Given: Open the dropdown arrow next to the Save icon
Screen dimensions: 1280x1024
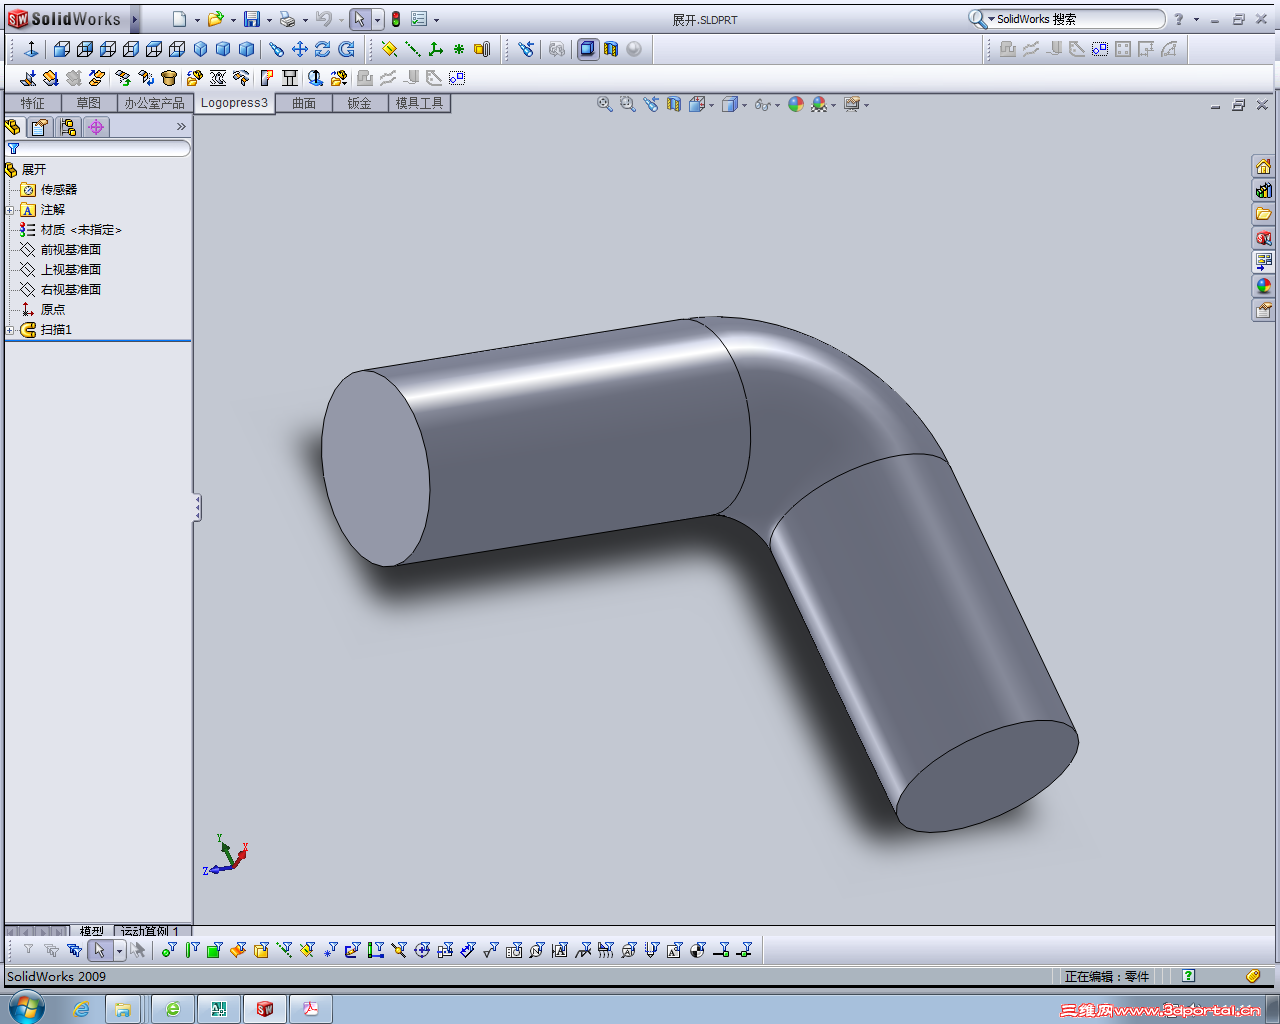Looking at the screenshot, I should (269, 20).
